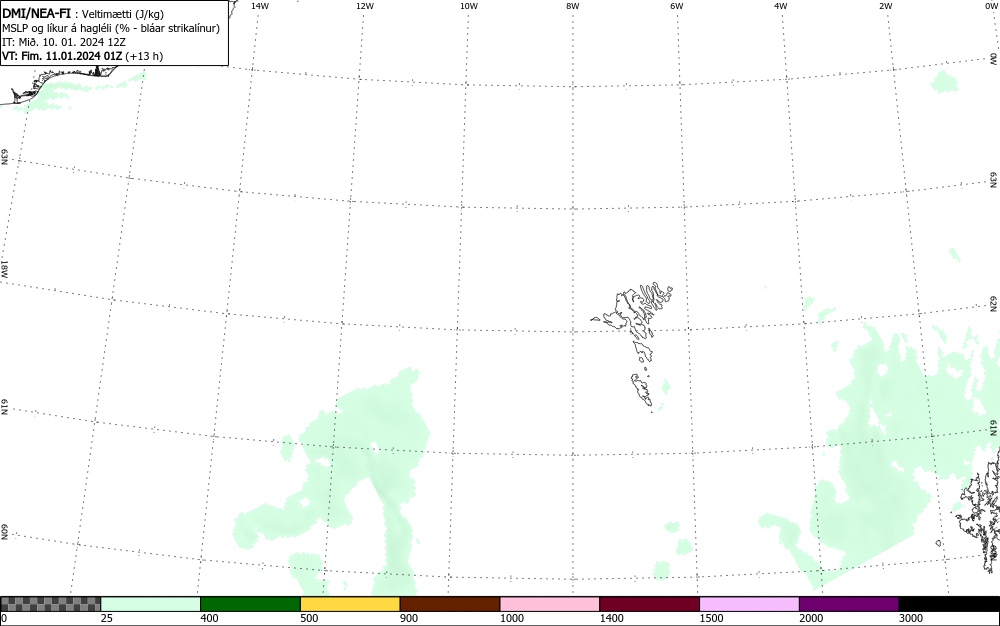Click the 0W longitude label
This screenshot has height=626, width=1000.
(990, 6)
